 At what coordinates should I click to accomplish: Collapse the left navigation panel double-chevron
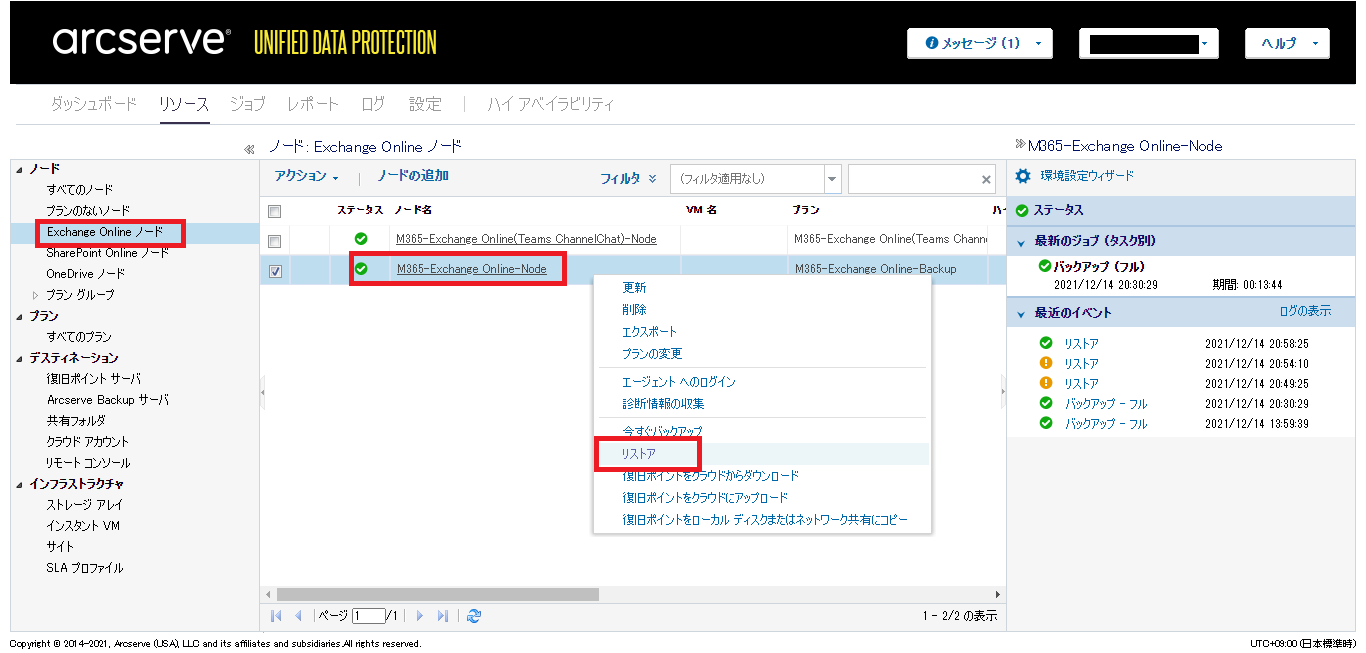coord(249,149)
